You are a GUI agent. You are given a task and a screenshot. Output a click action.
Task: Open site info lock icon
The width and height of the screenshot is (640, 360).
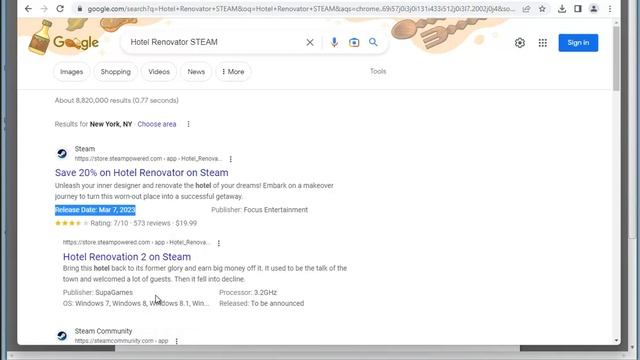pyautogui.click(x=80, y=9)
